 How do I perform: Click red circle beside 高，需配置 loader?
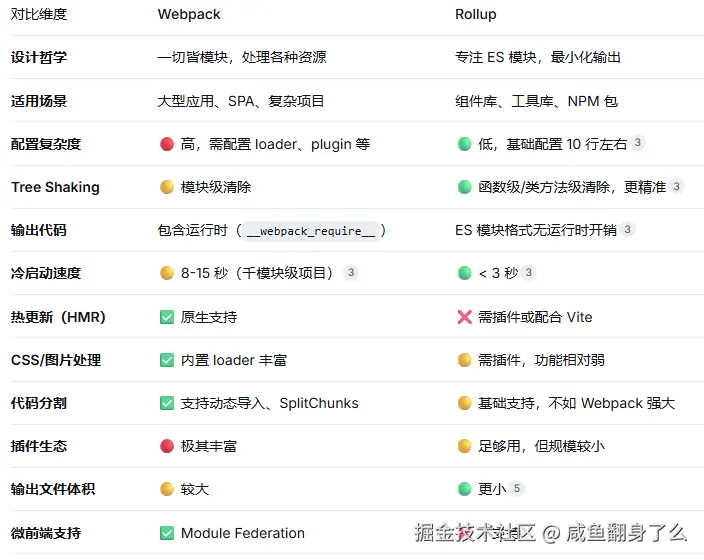tap(167, 144)
